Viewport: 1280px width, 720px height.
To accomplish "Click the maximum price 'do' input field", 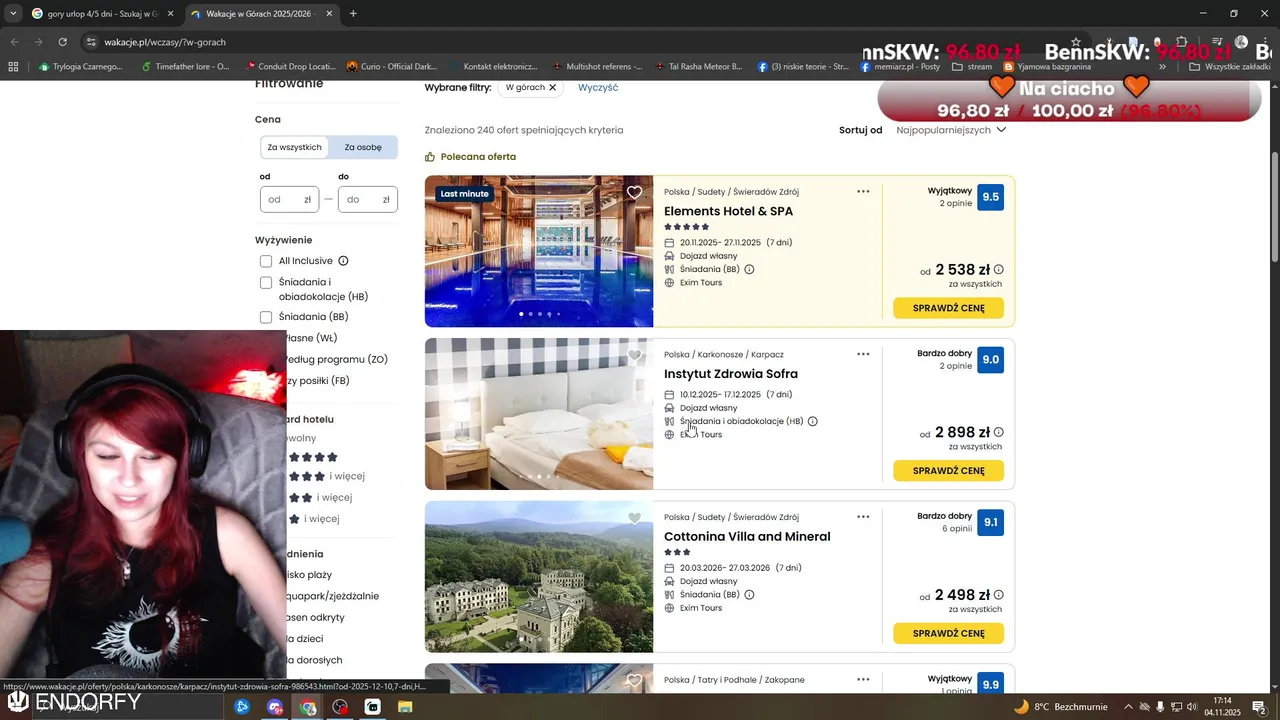I will point(368,199).
